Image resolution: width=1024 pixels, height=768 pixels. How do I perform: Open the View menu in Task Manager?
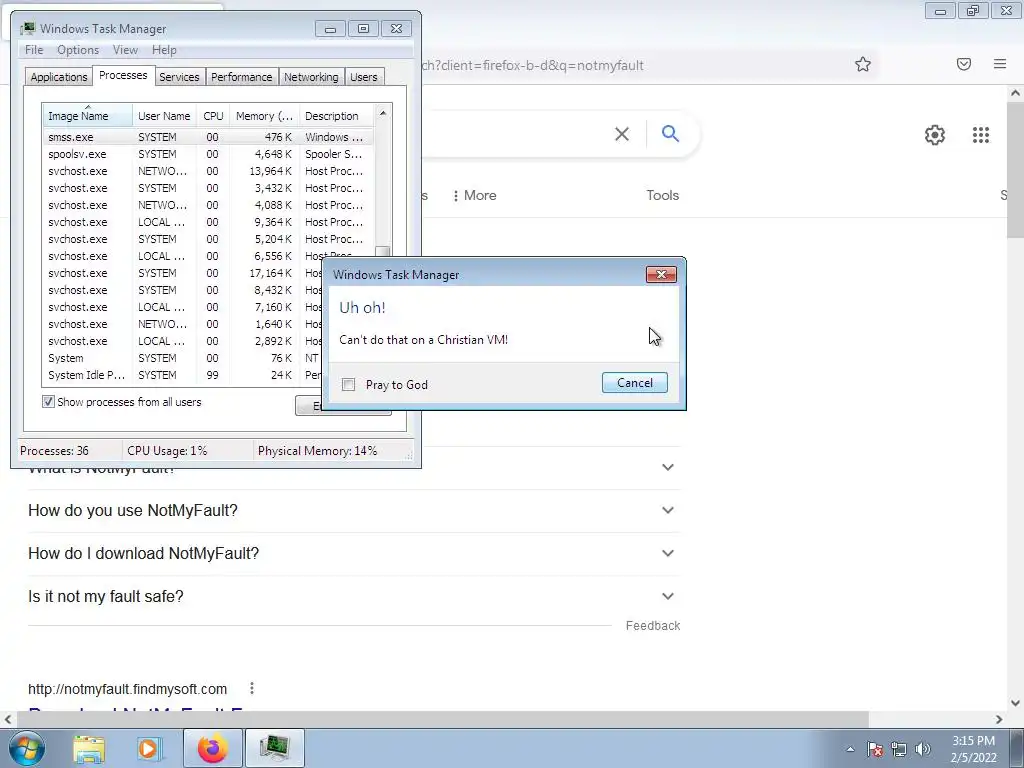tap(125, 50)
